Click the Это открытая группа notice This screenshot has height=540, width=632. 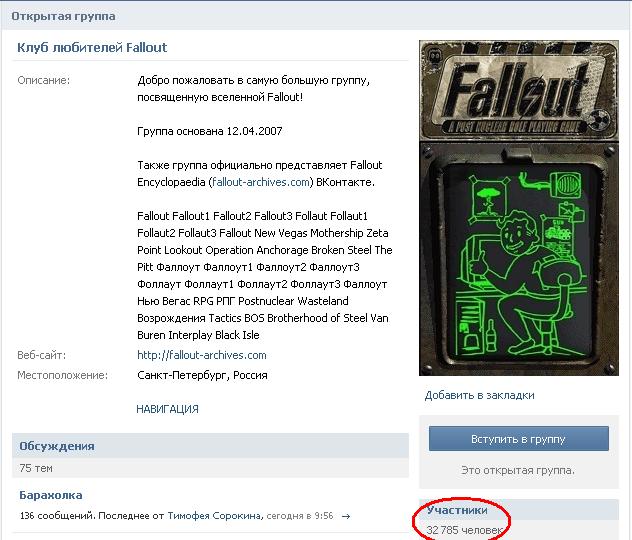coord(518,470)
